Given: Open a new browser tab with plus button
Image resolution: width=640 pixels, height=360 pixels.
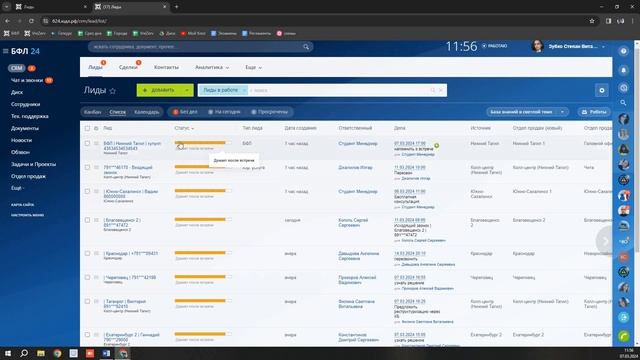Looking at the screenshot, I should 176,7.
